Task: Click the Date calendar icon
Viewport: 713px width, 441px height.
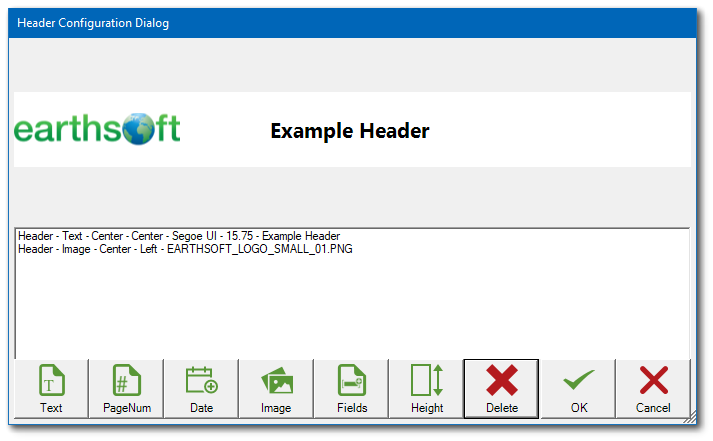Action: pos(201,381)
